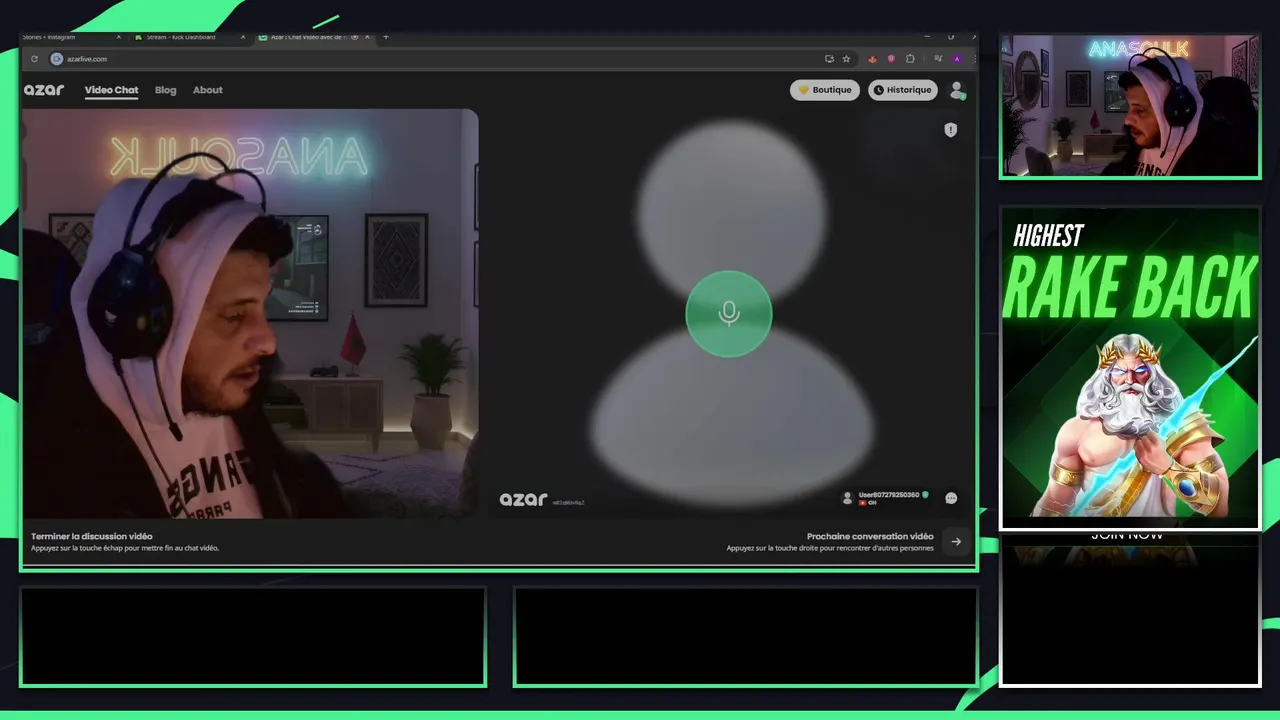Click the Switzerland flag under the username

pos(862,502)
